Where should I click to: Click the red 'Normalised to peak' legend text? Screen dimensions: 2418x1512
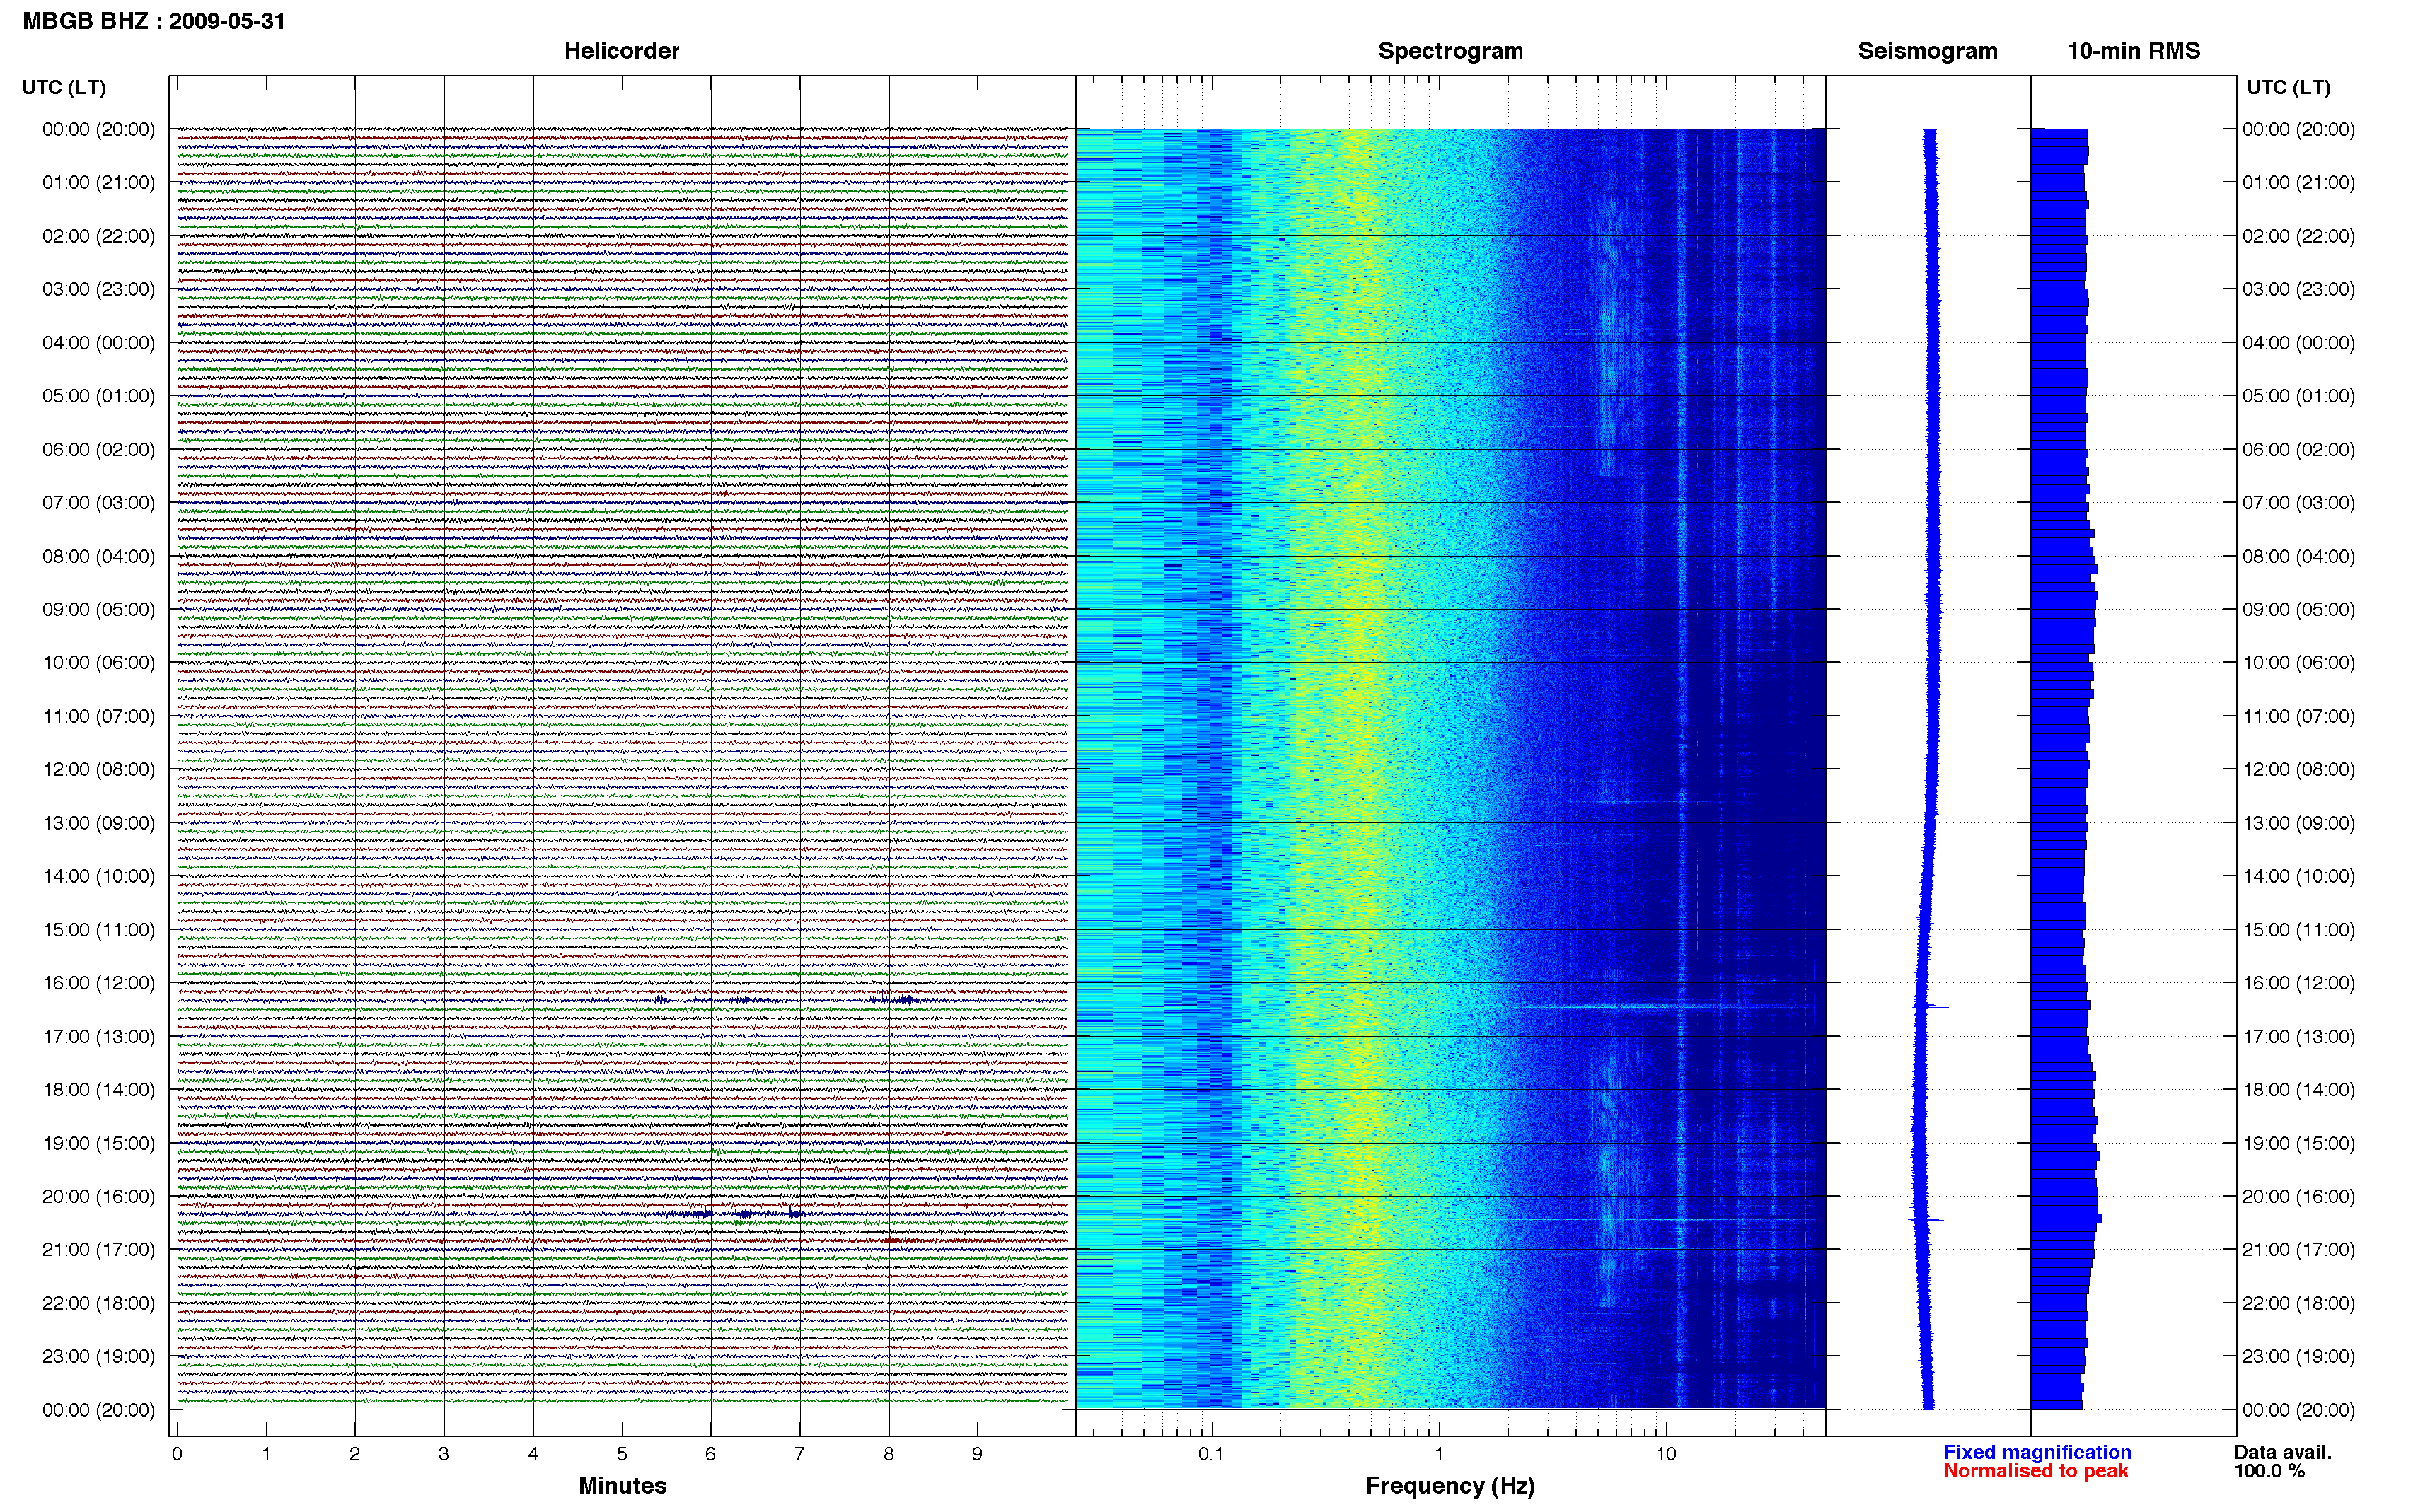(x=2036, y=1471)
